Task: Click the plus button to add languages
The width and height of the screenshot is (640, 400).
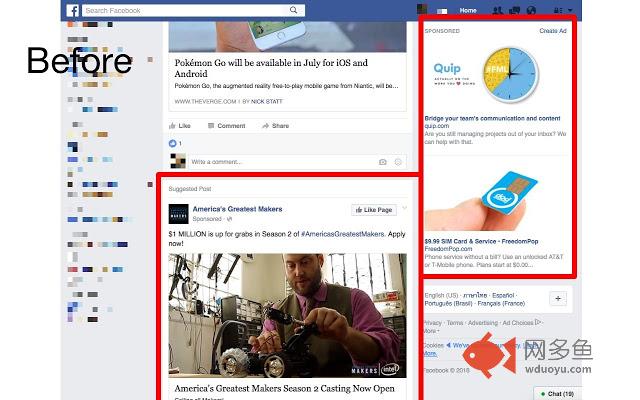Action: coord(558,299)
